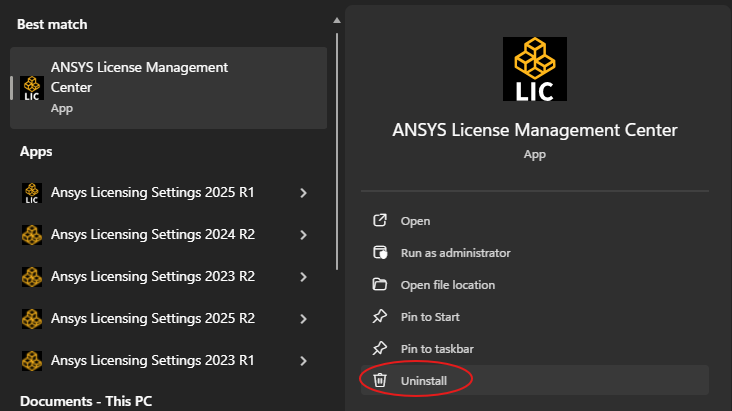
Task: Click the results list scroll up arrow
Action: [x=337, y=19]
